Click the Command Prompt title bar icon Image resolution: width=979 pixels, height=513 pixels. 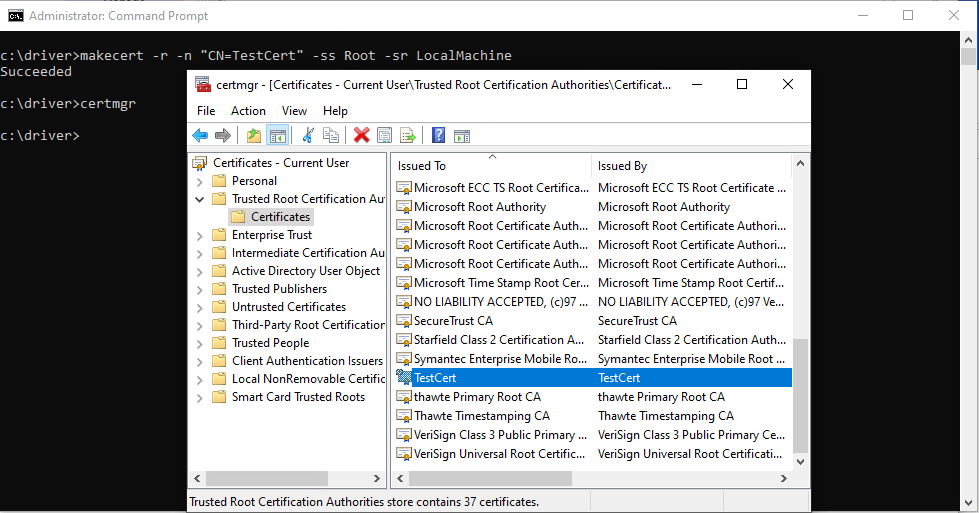click(x=16, y=16)
